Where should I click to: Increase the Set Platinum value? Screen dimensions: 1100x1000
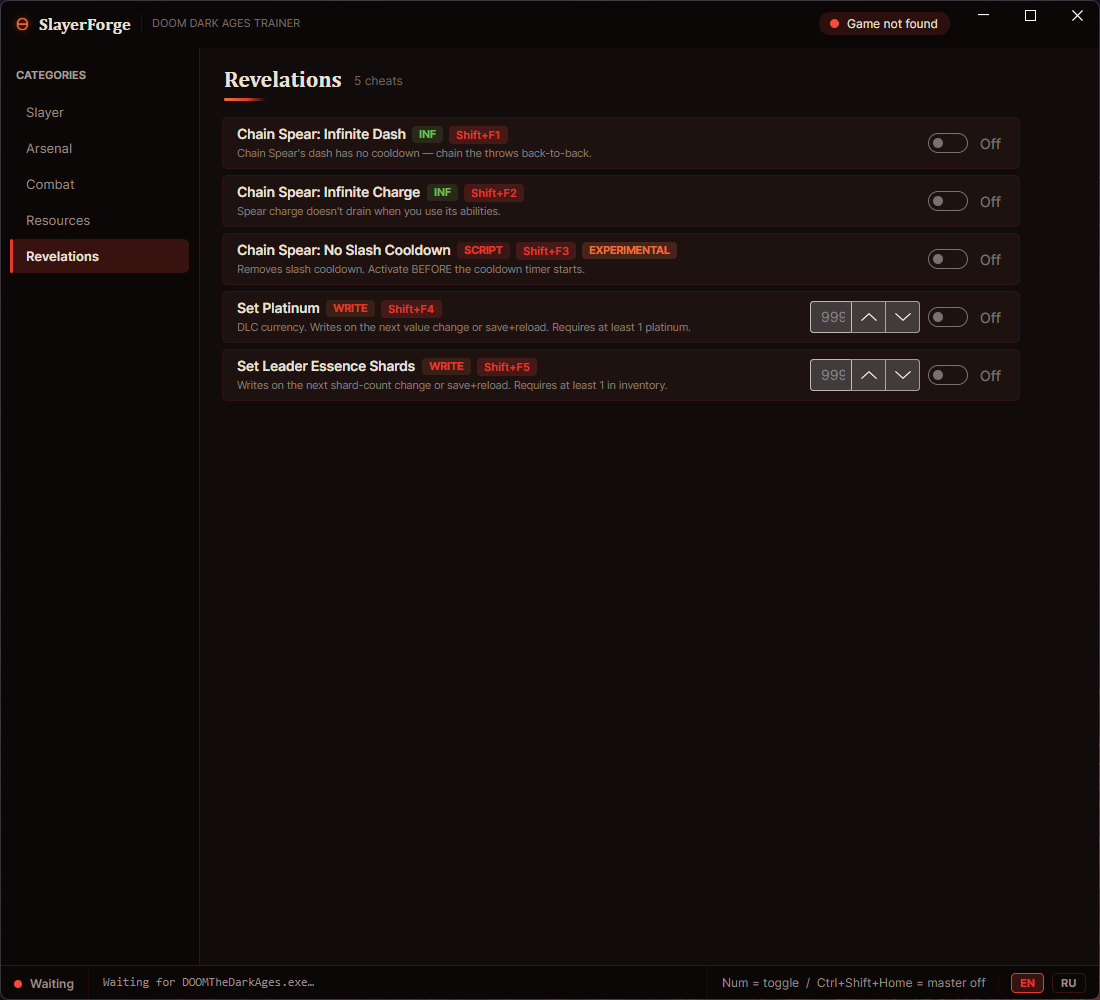tap(868, 317)
